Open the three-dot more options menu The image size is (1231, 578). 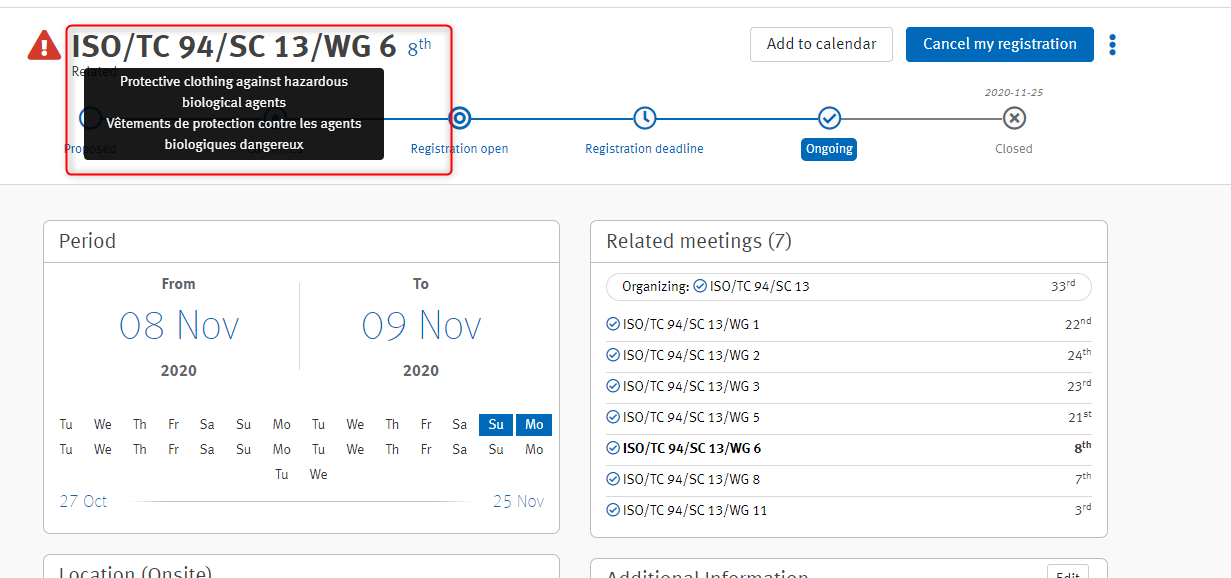tap(1112, 44)
